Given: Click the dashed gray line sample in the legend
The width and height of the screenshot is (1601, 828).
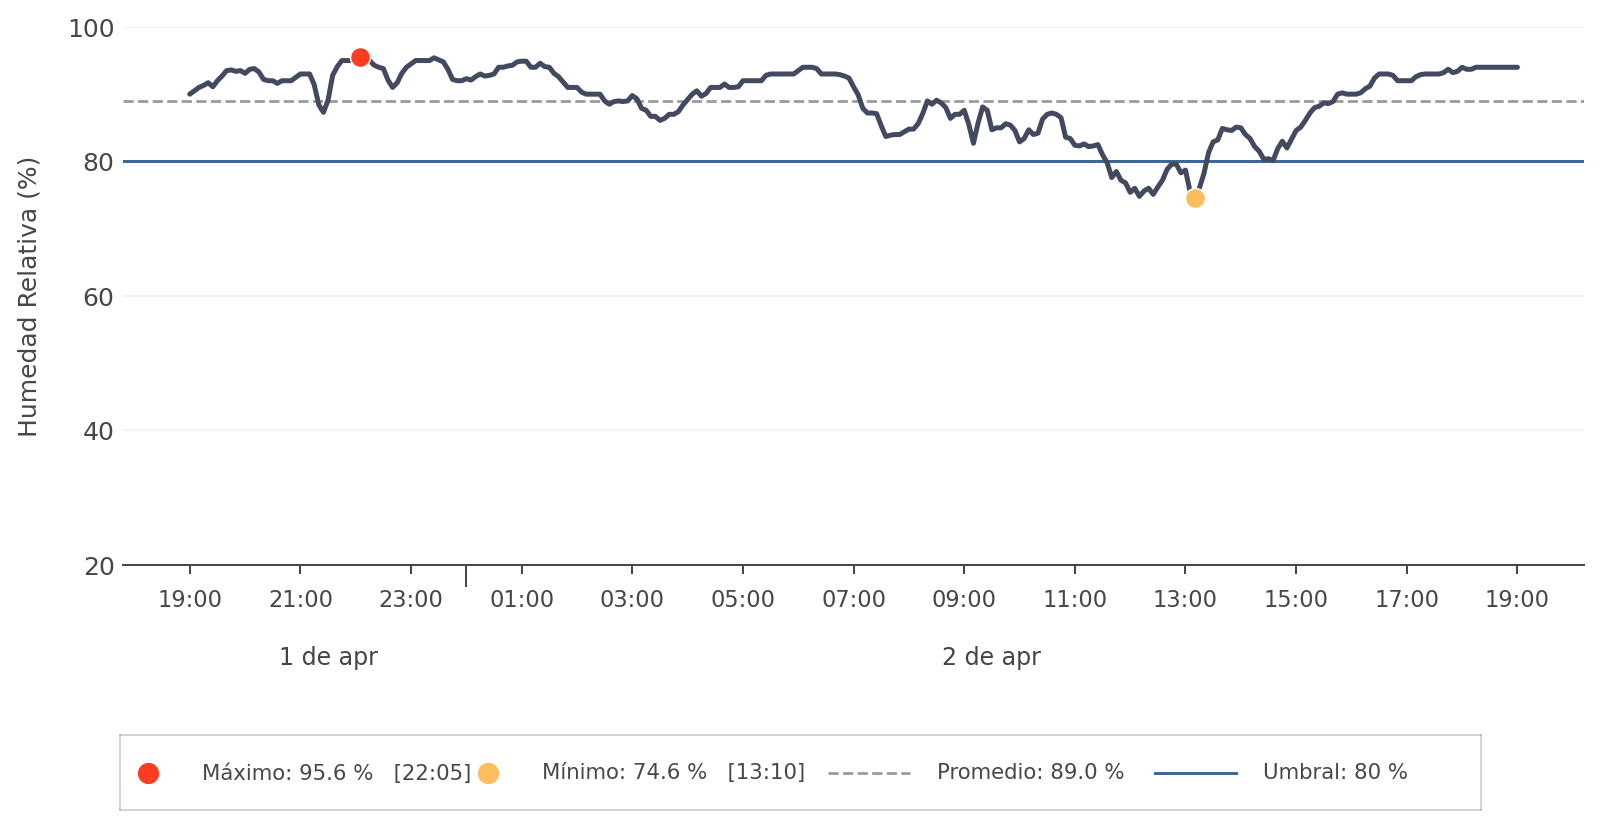Looking at the screenshot, I should pos(869,773).
